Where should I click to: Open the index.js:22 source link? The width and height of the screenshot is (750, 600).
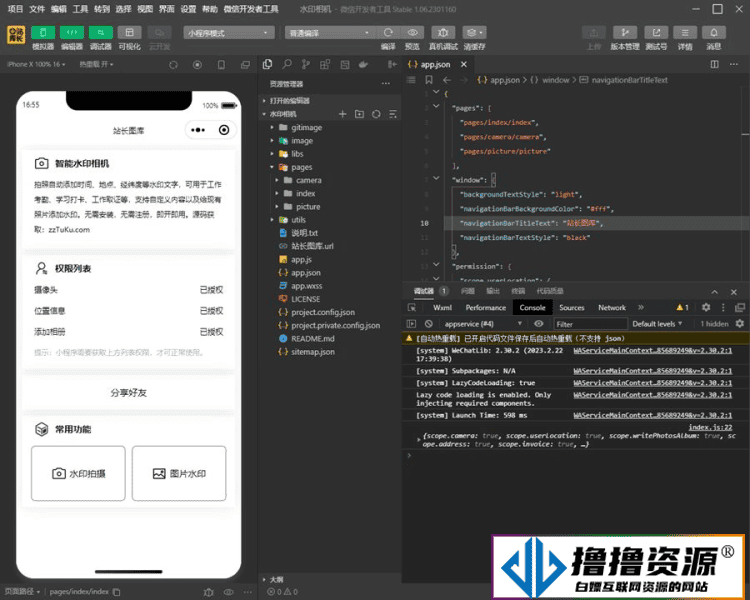(x=710, y=427)
